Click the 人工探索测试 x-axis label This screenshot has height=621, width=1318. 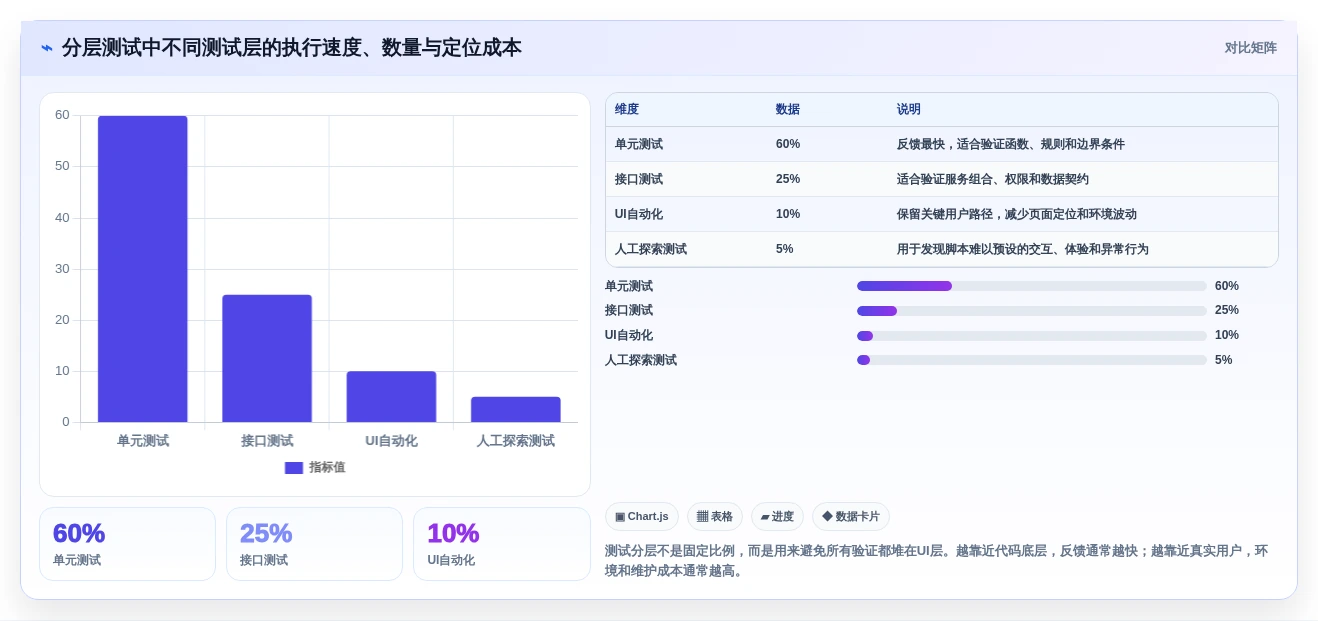pos(516,440)
